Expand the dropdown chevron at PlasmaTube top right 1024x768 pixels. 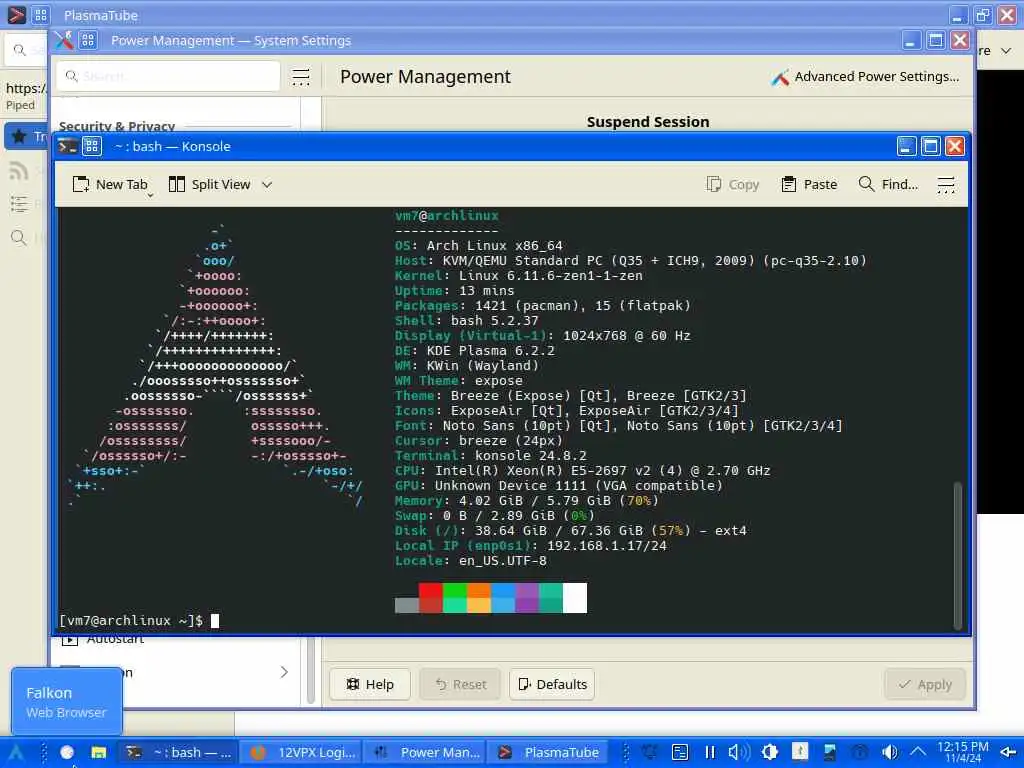[x=1006, y=50]
